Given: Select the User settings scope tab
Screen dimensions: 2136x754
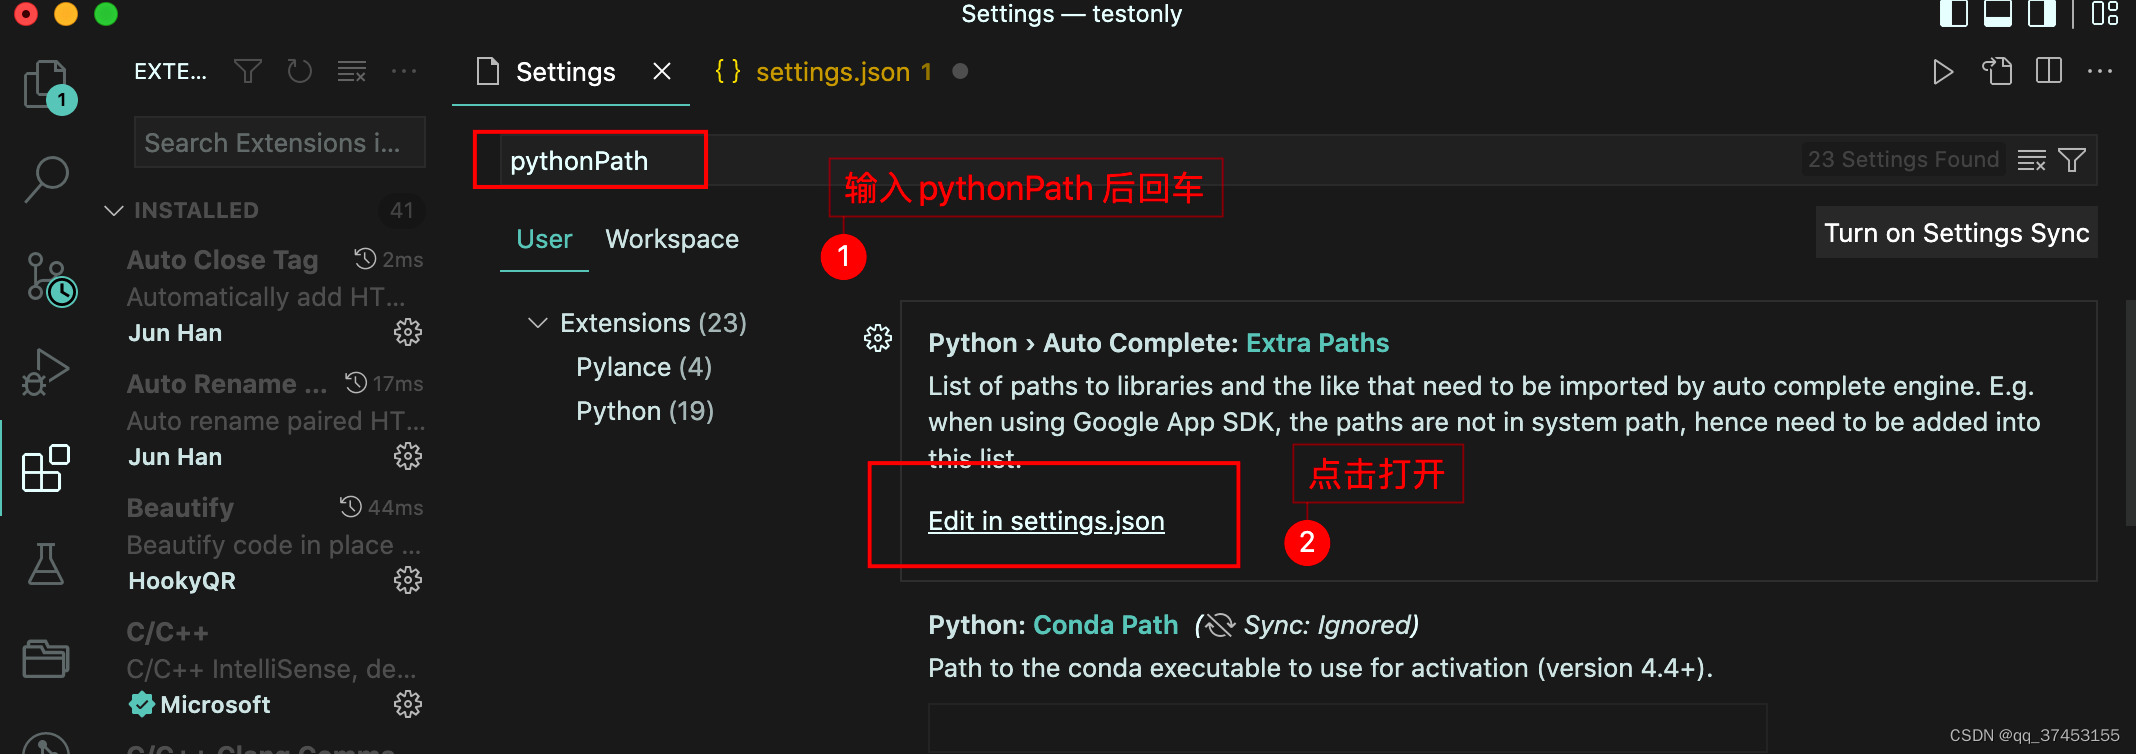Looking at the screenshot, I should (544, 239).
